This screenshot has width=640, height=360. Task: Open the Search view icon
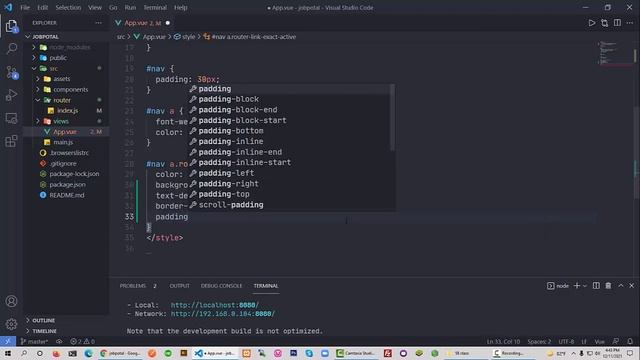[11, 49]
